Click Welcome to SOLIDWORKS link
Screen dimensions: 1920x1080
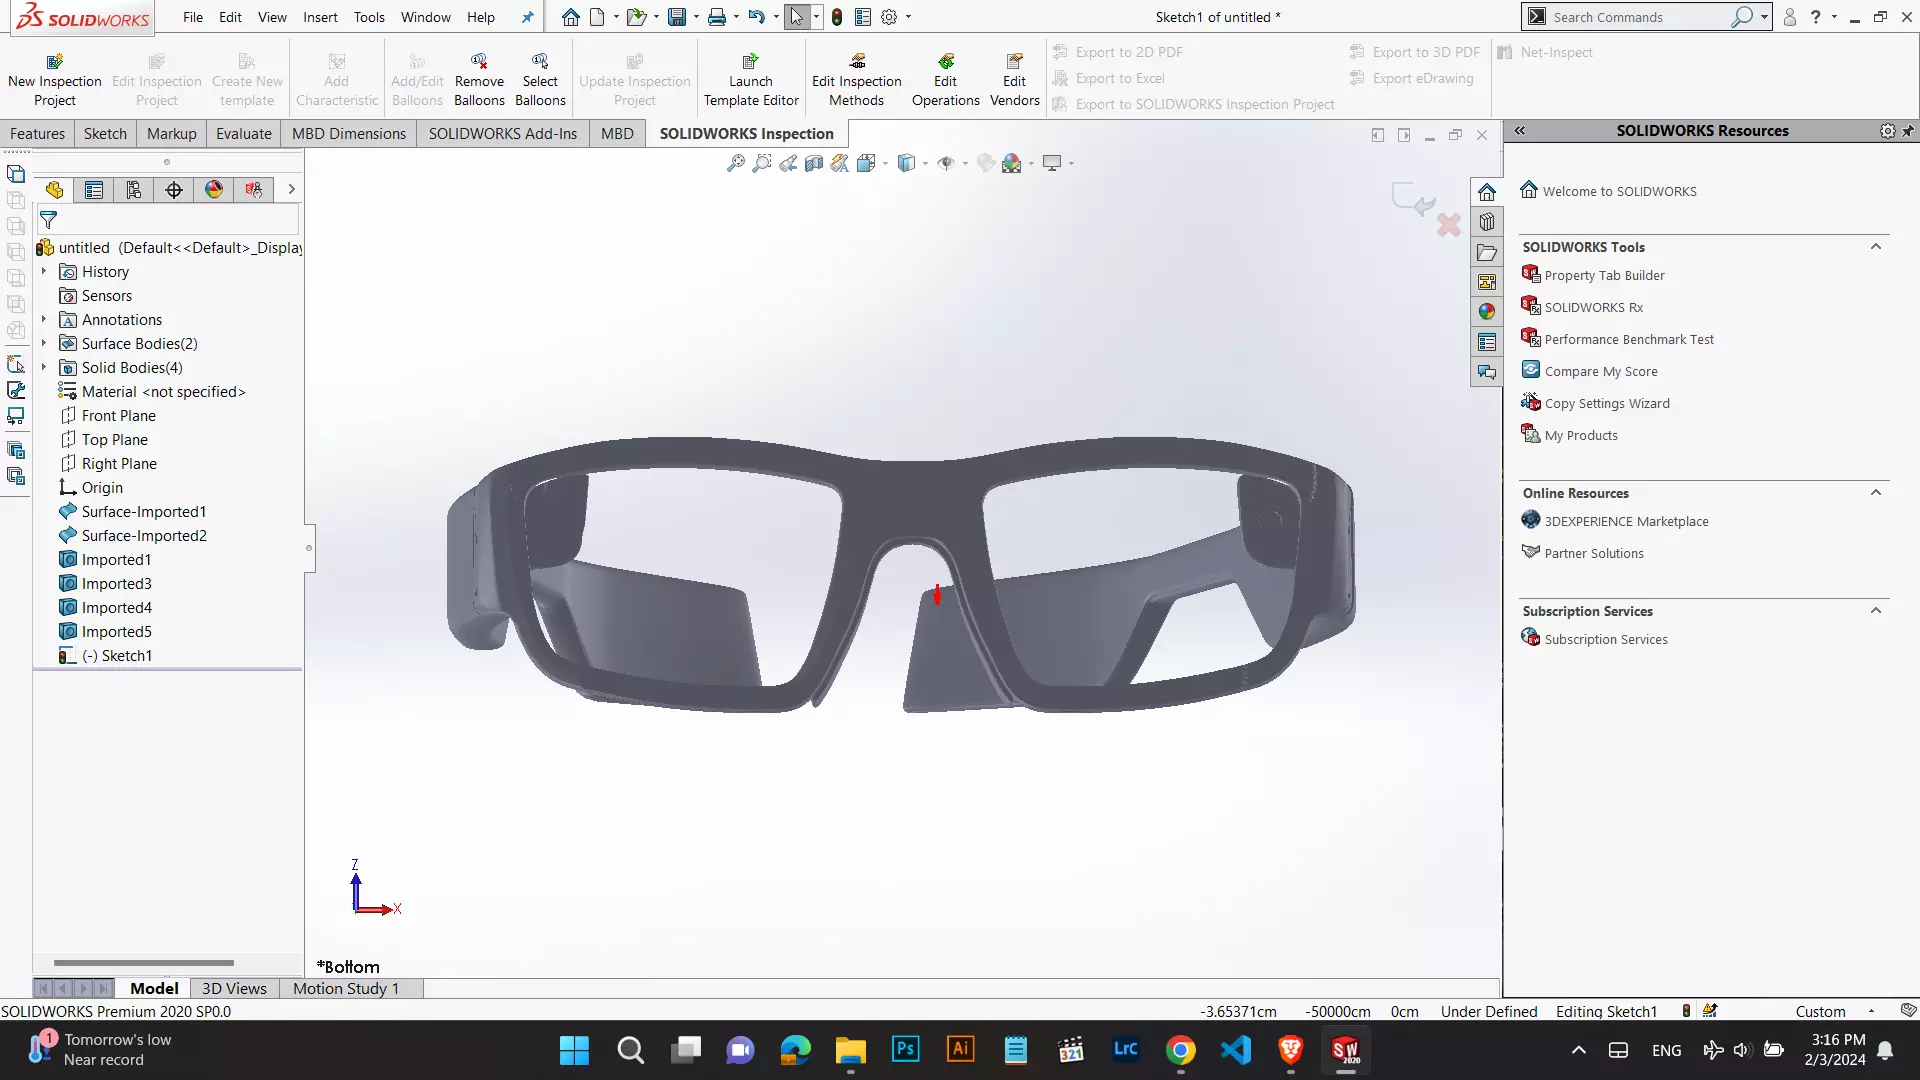[1619, 191]
